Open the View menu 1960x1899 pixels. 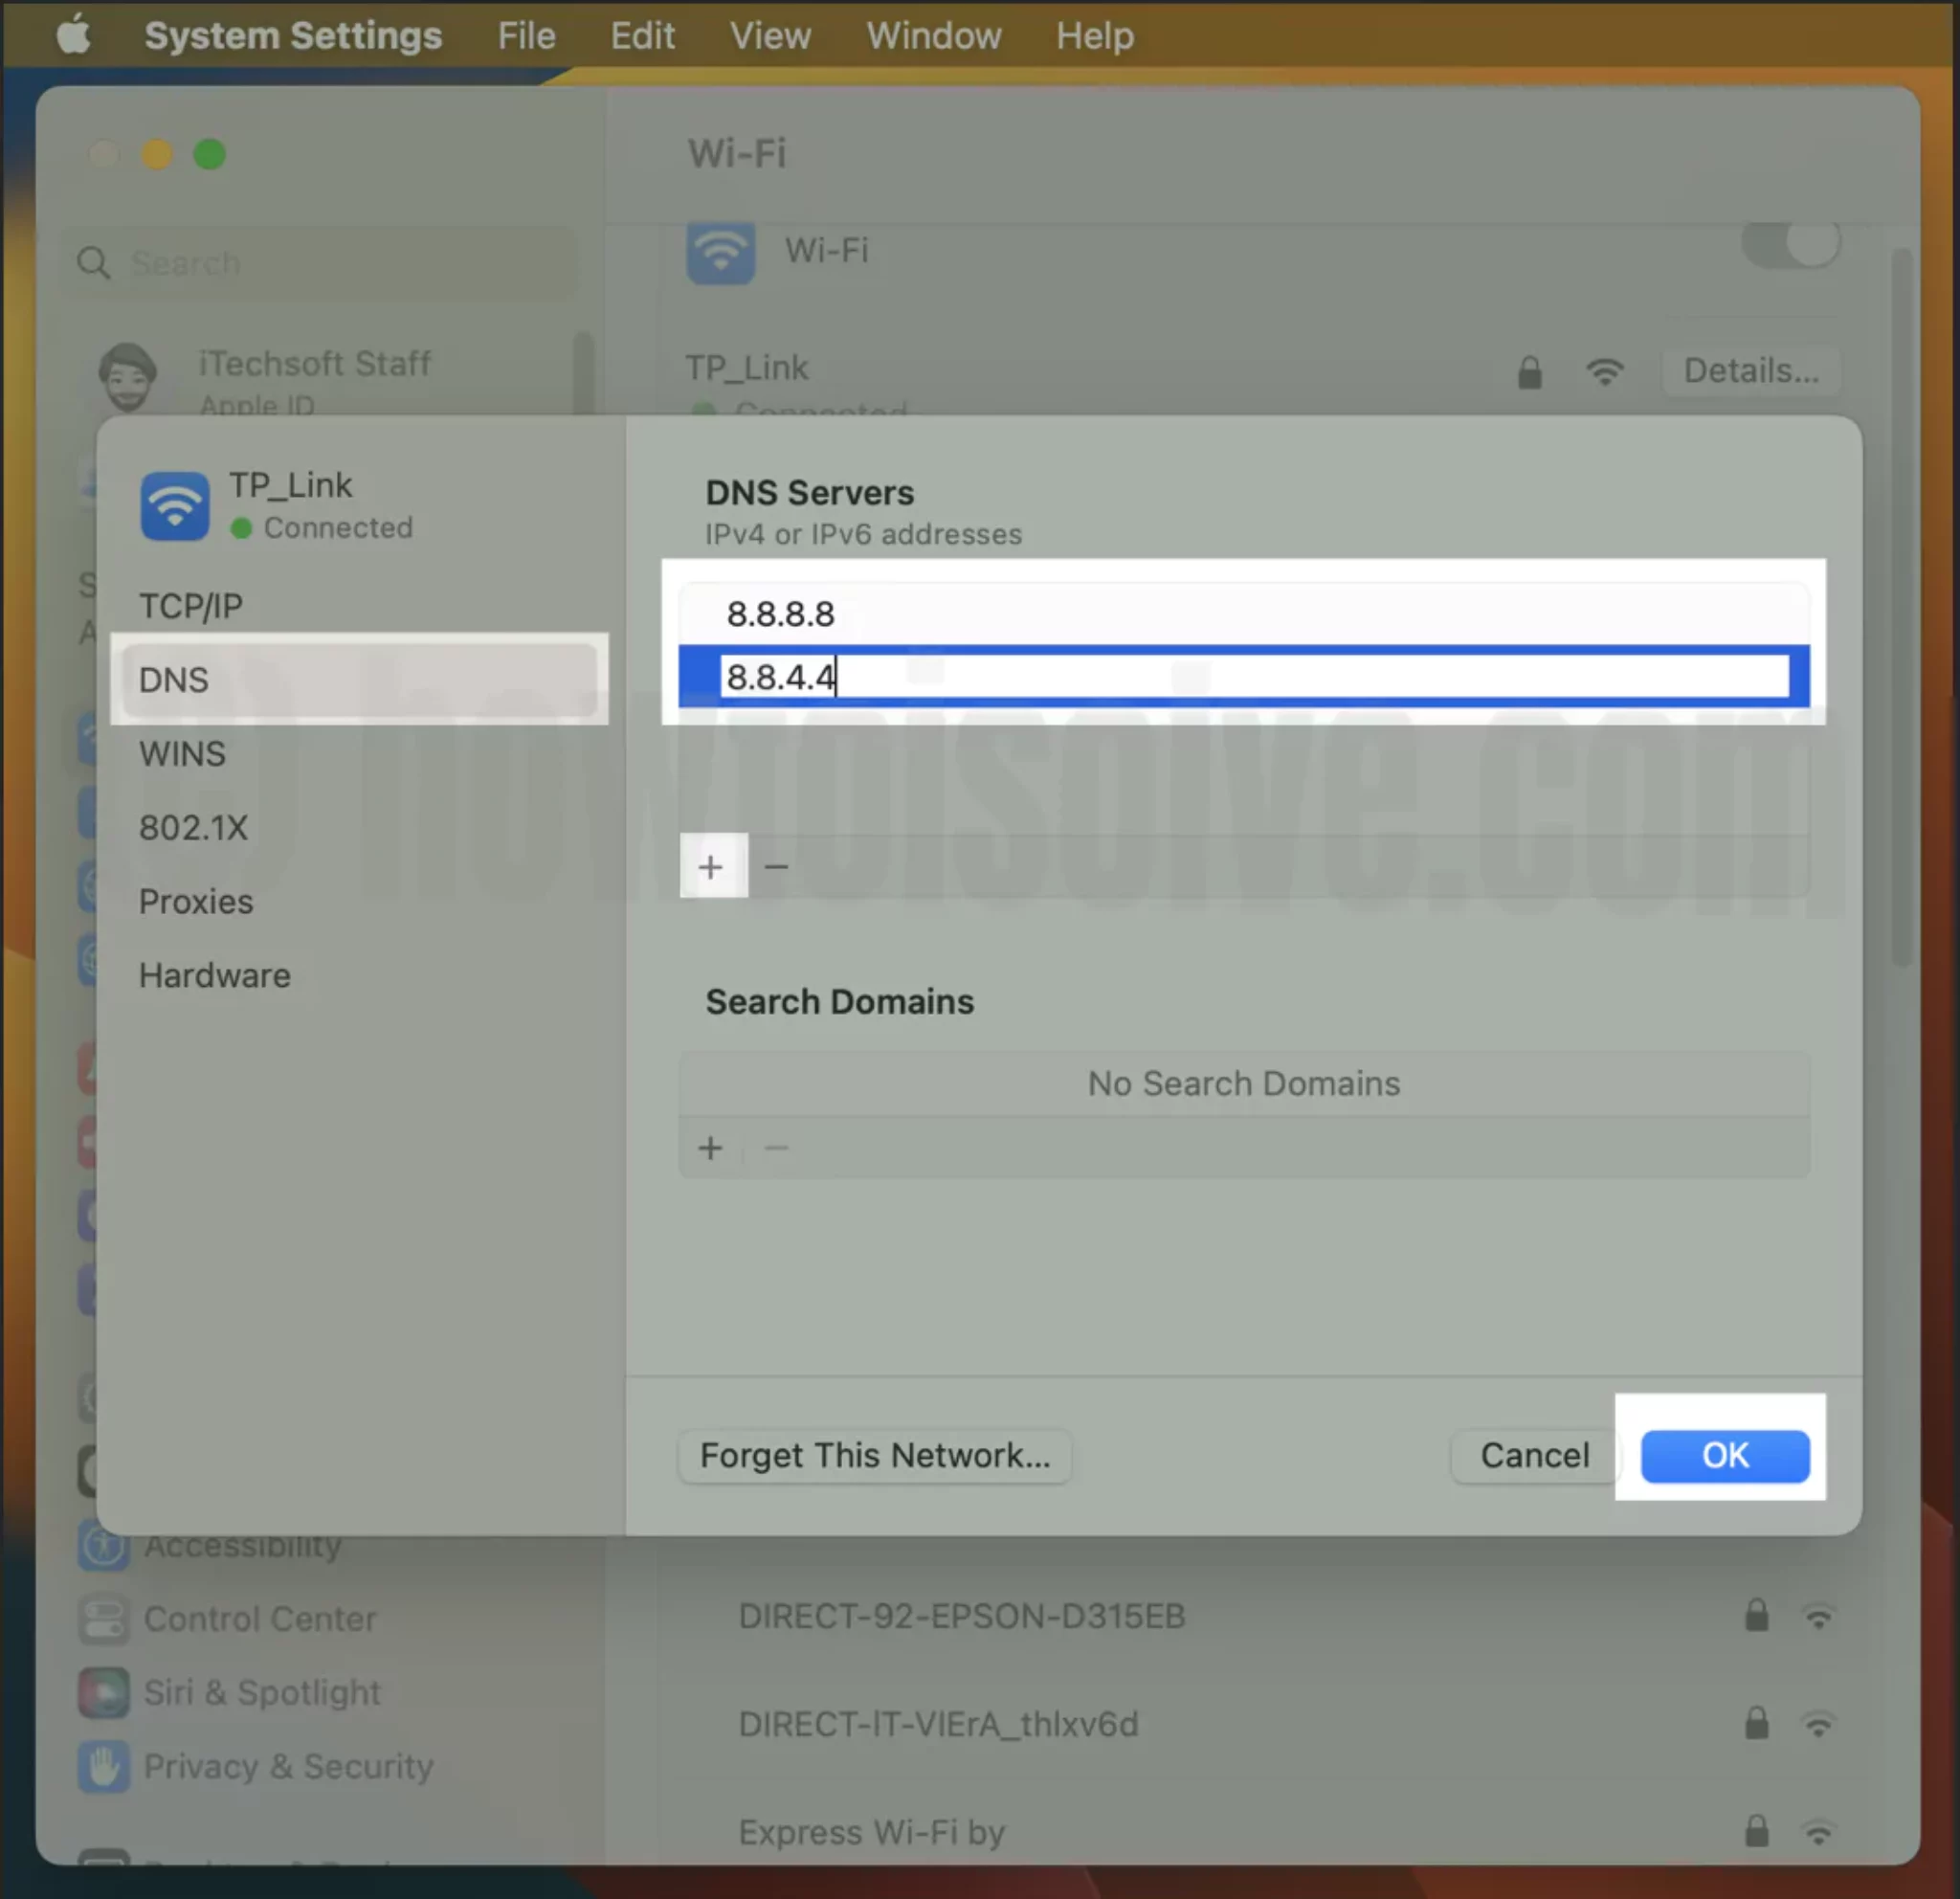pos(770,36)
